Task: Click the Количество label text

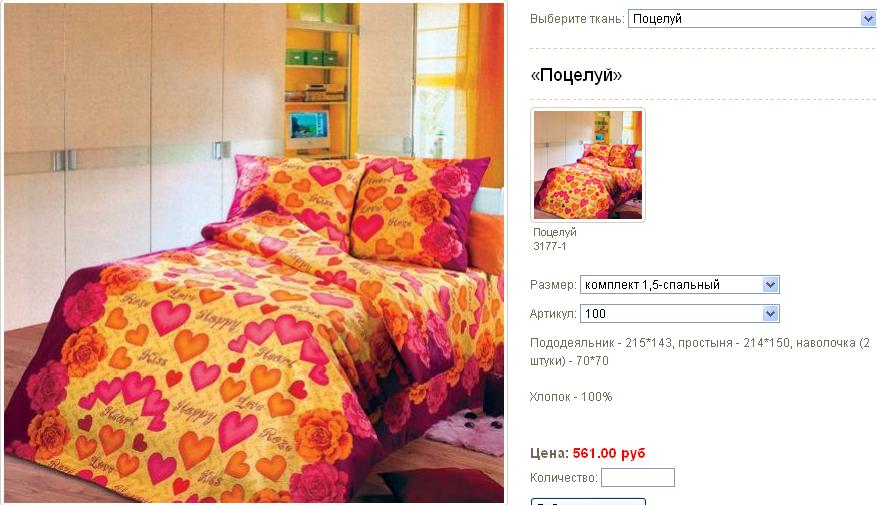Action: (x=564, y=478)
